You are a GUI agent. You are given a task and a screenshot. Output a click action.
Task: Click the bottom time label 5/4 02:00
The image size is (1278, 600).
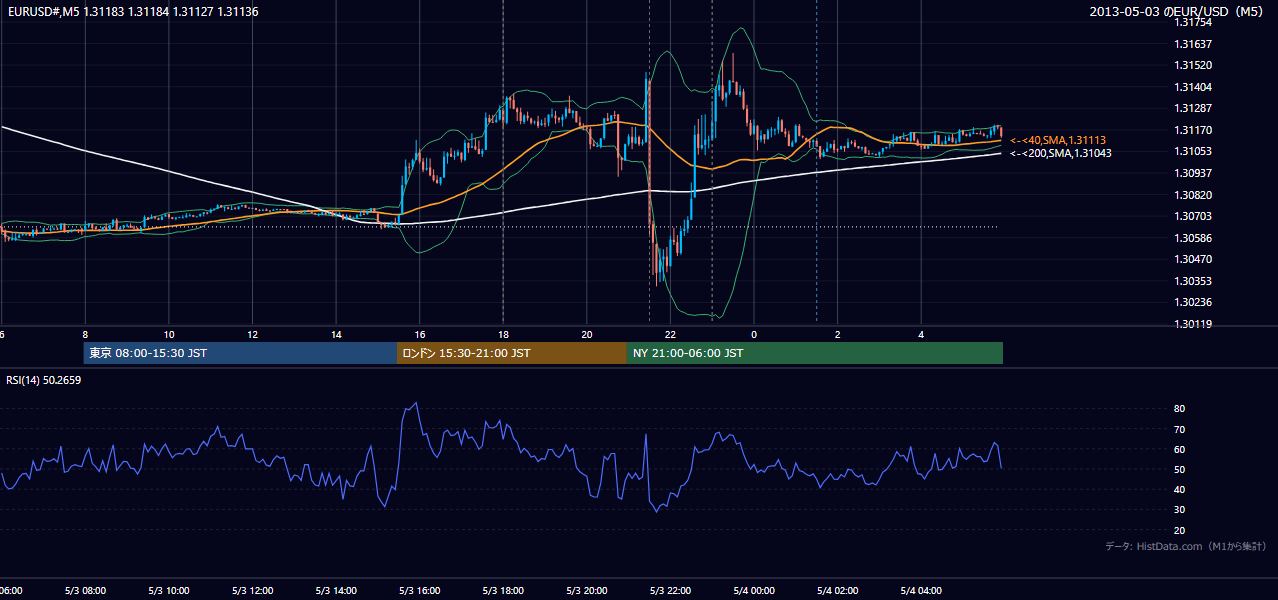(837, 591)
